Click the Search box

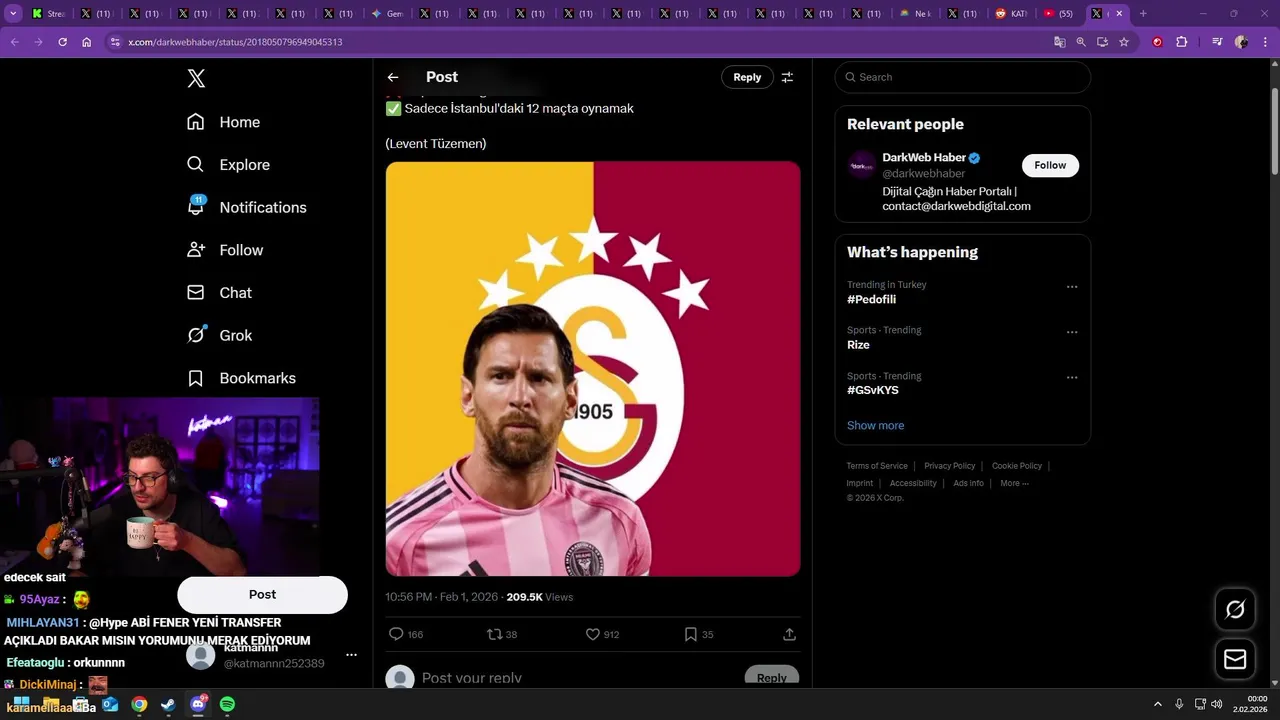click(x=963, y=77)
